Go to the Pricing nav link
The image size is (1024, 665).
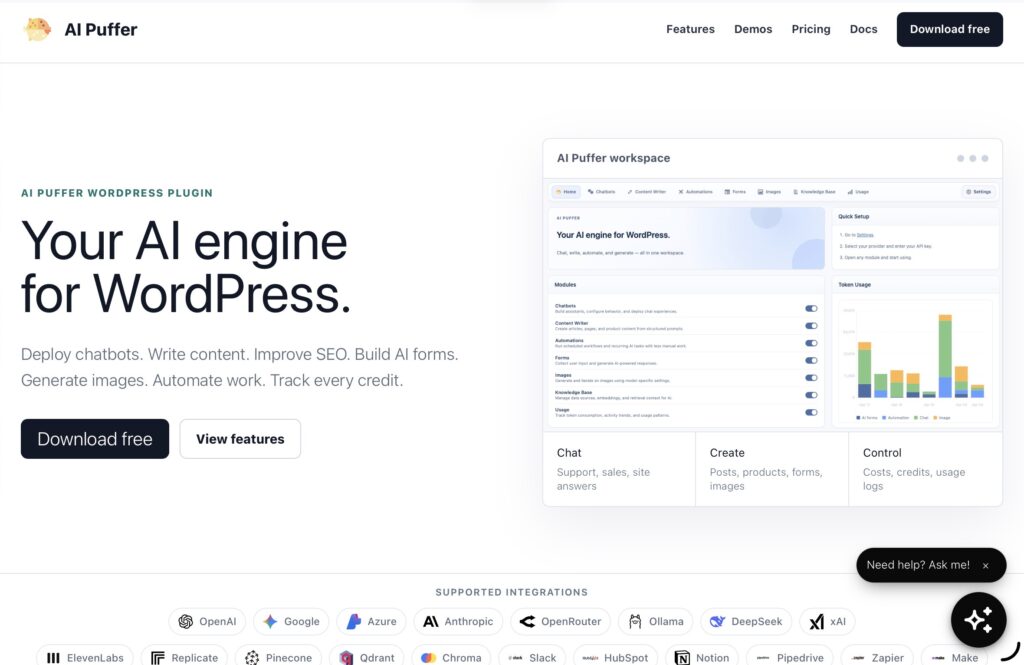pyautogui.click(x=810, y=29)
